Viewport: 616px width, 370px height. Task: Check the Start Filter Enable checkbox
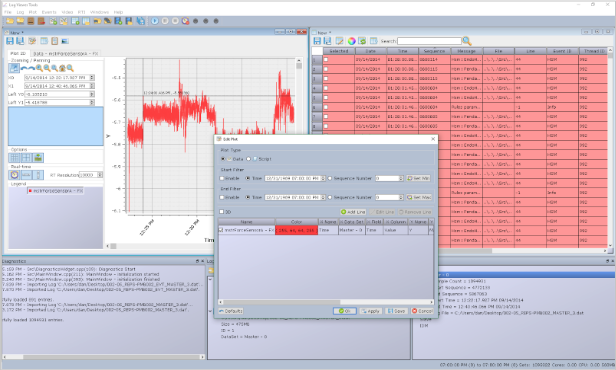point(222,178)
